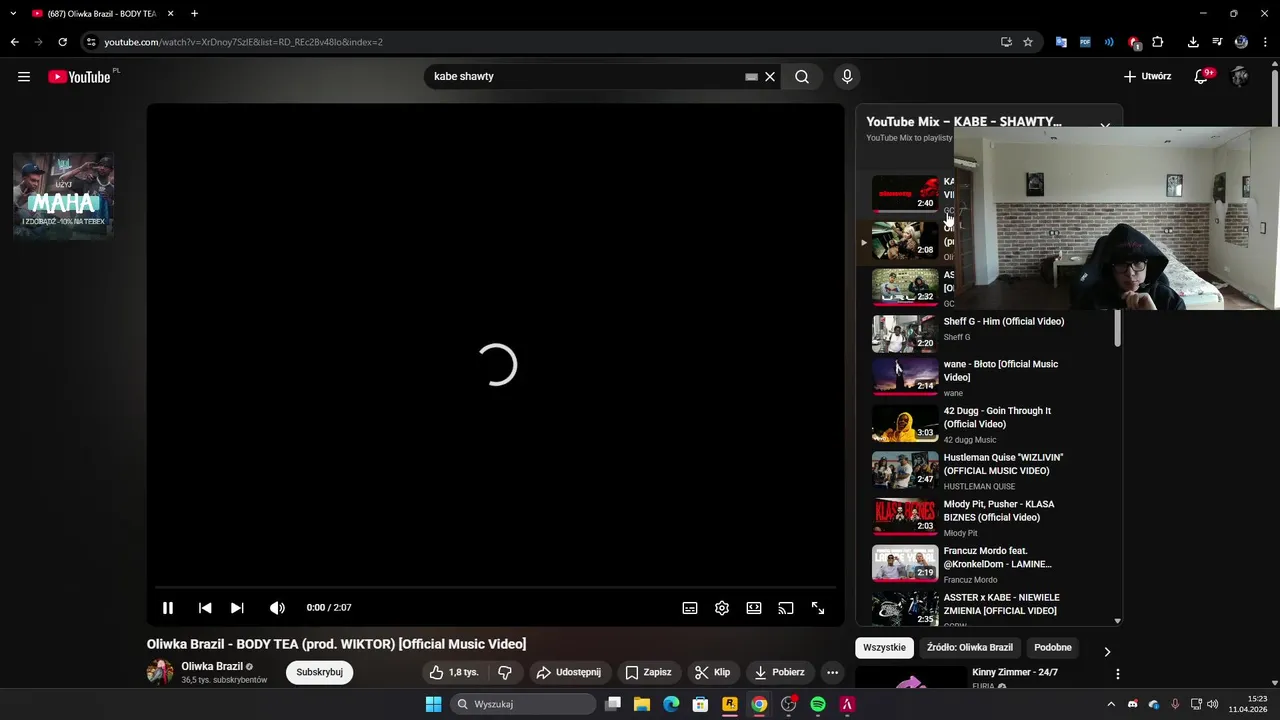
Task: Open the Oliwka Brazil channel name link
Action: click(x=212, y=667)
